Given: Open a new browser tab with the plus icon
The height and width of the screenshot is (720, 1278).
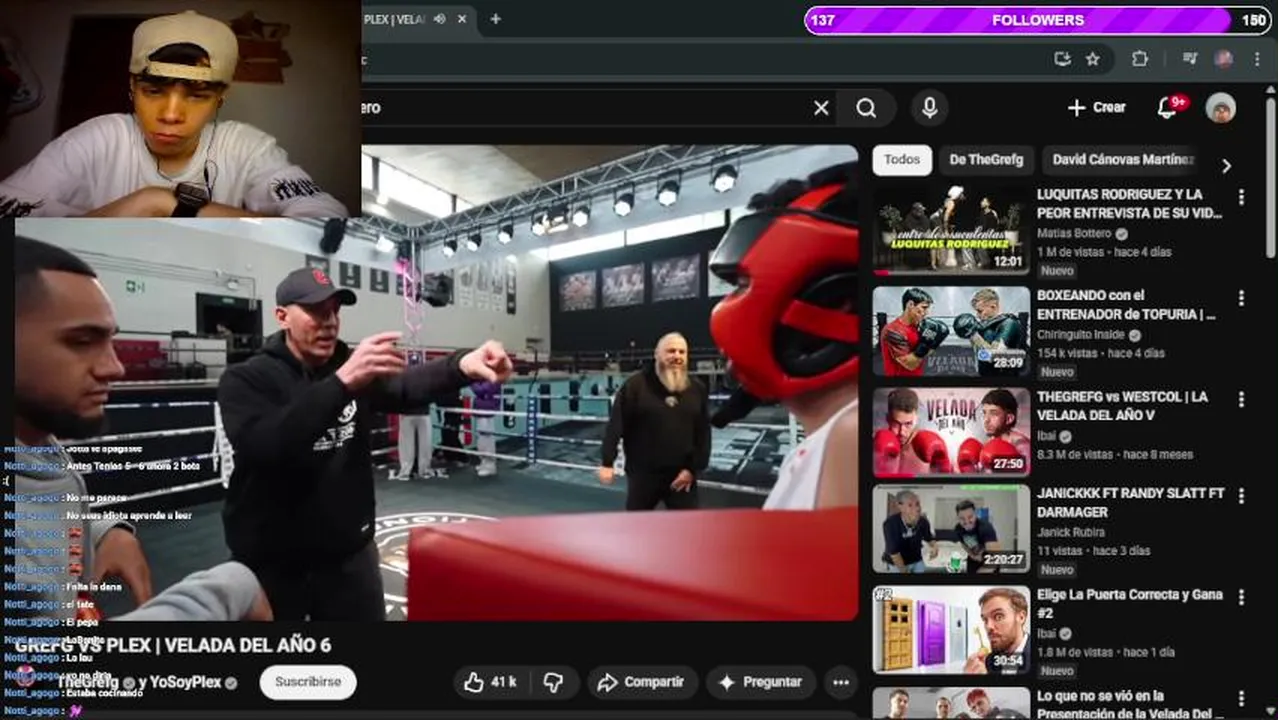Looking at the screenshot, I should 495,19.
